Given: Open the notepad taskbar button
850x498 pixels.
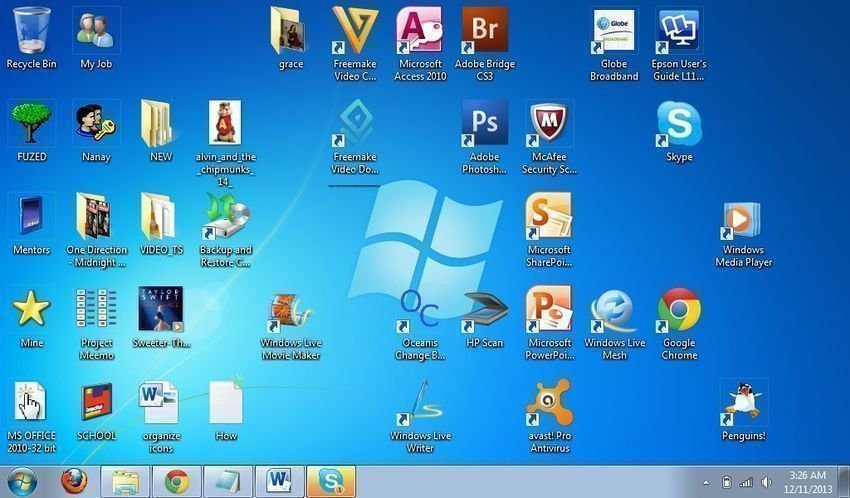Looking at the screenshot, I should tap(228, 482).
